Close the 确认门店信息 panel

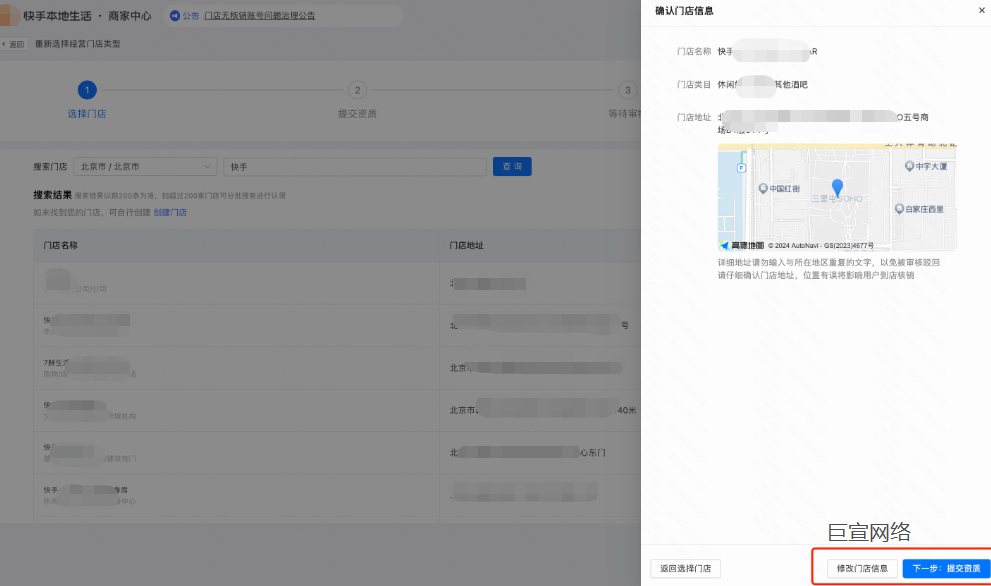(982, 10)
